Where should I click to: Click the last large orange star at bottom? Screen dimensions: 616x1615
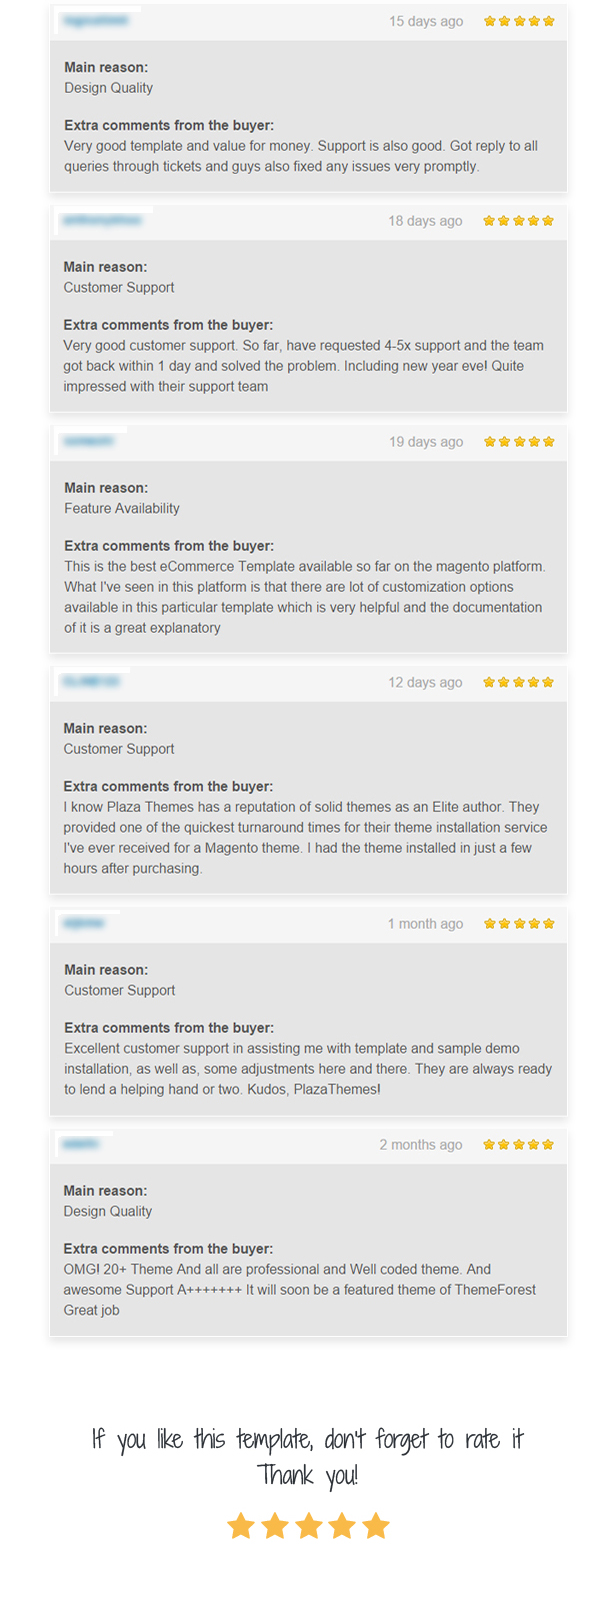[376, 1526]
